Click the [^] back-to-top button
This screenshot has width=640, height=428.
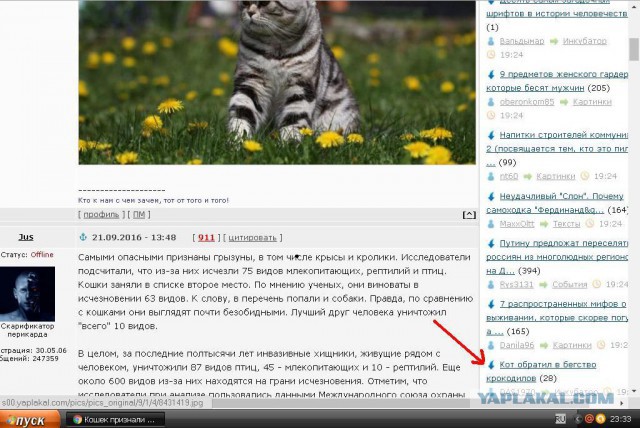(x=469, y=215)
